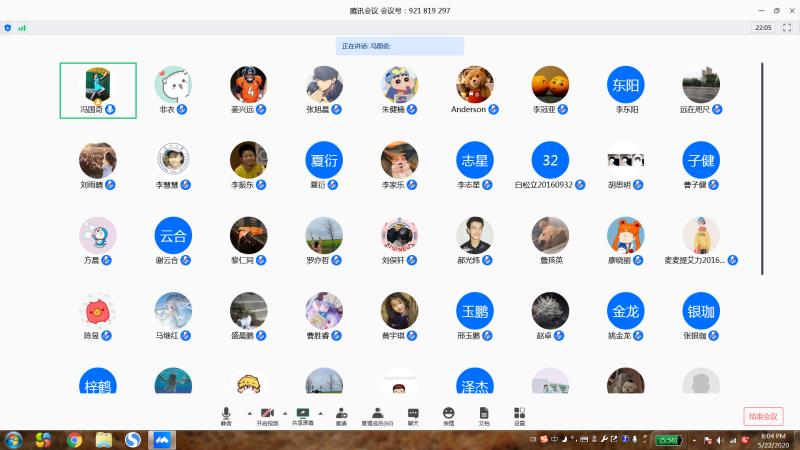Open the settings (设置) icon
Screen dimensions: 800x450
pyautogui.click(x=519, y=413)
